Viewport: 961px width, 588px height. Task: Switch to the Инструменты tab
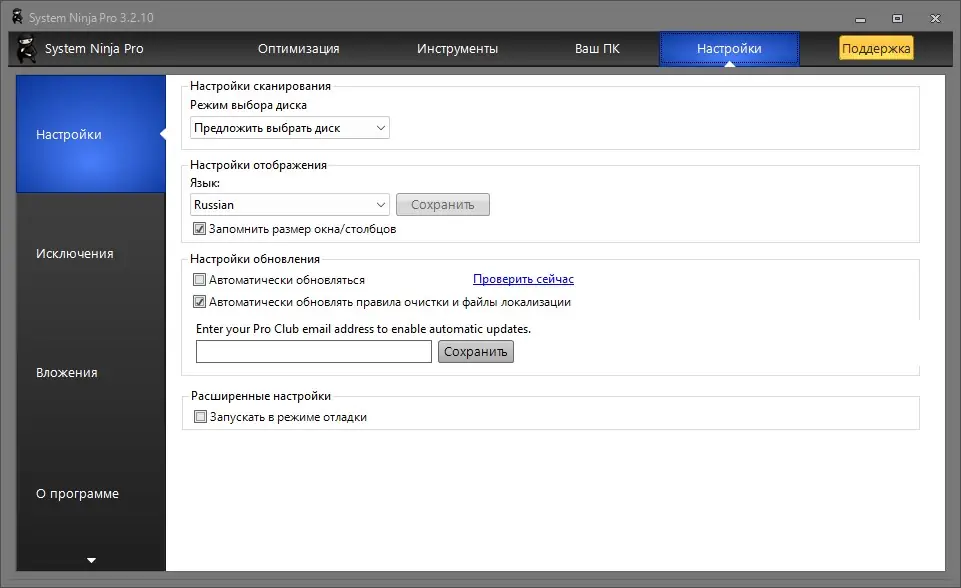click(x=458, y=48)
